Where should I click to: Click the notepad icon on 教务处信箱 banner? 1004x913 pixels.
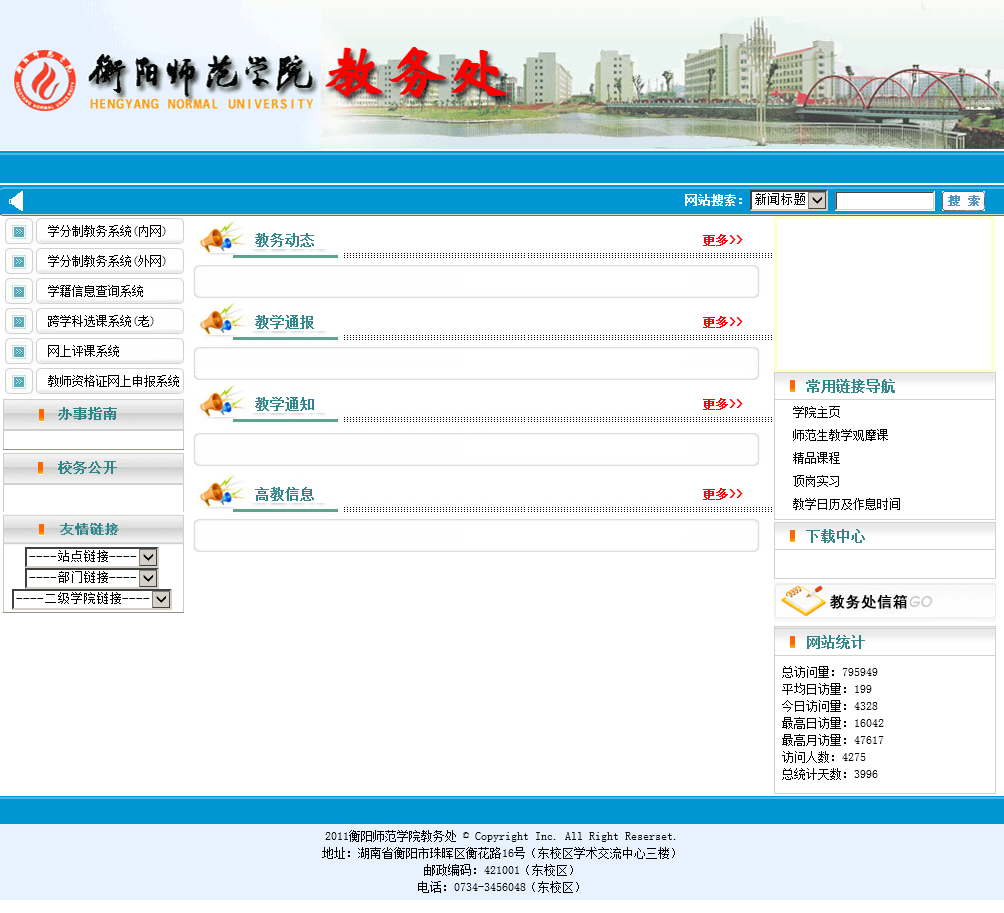803,601
